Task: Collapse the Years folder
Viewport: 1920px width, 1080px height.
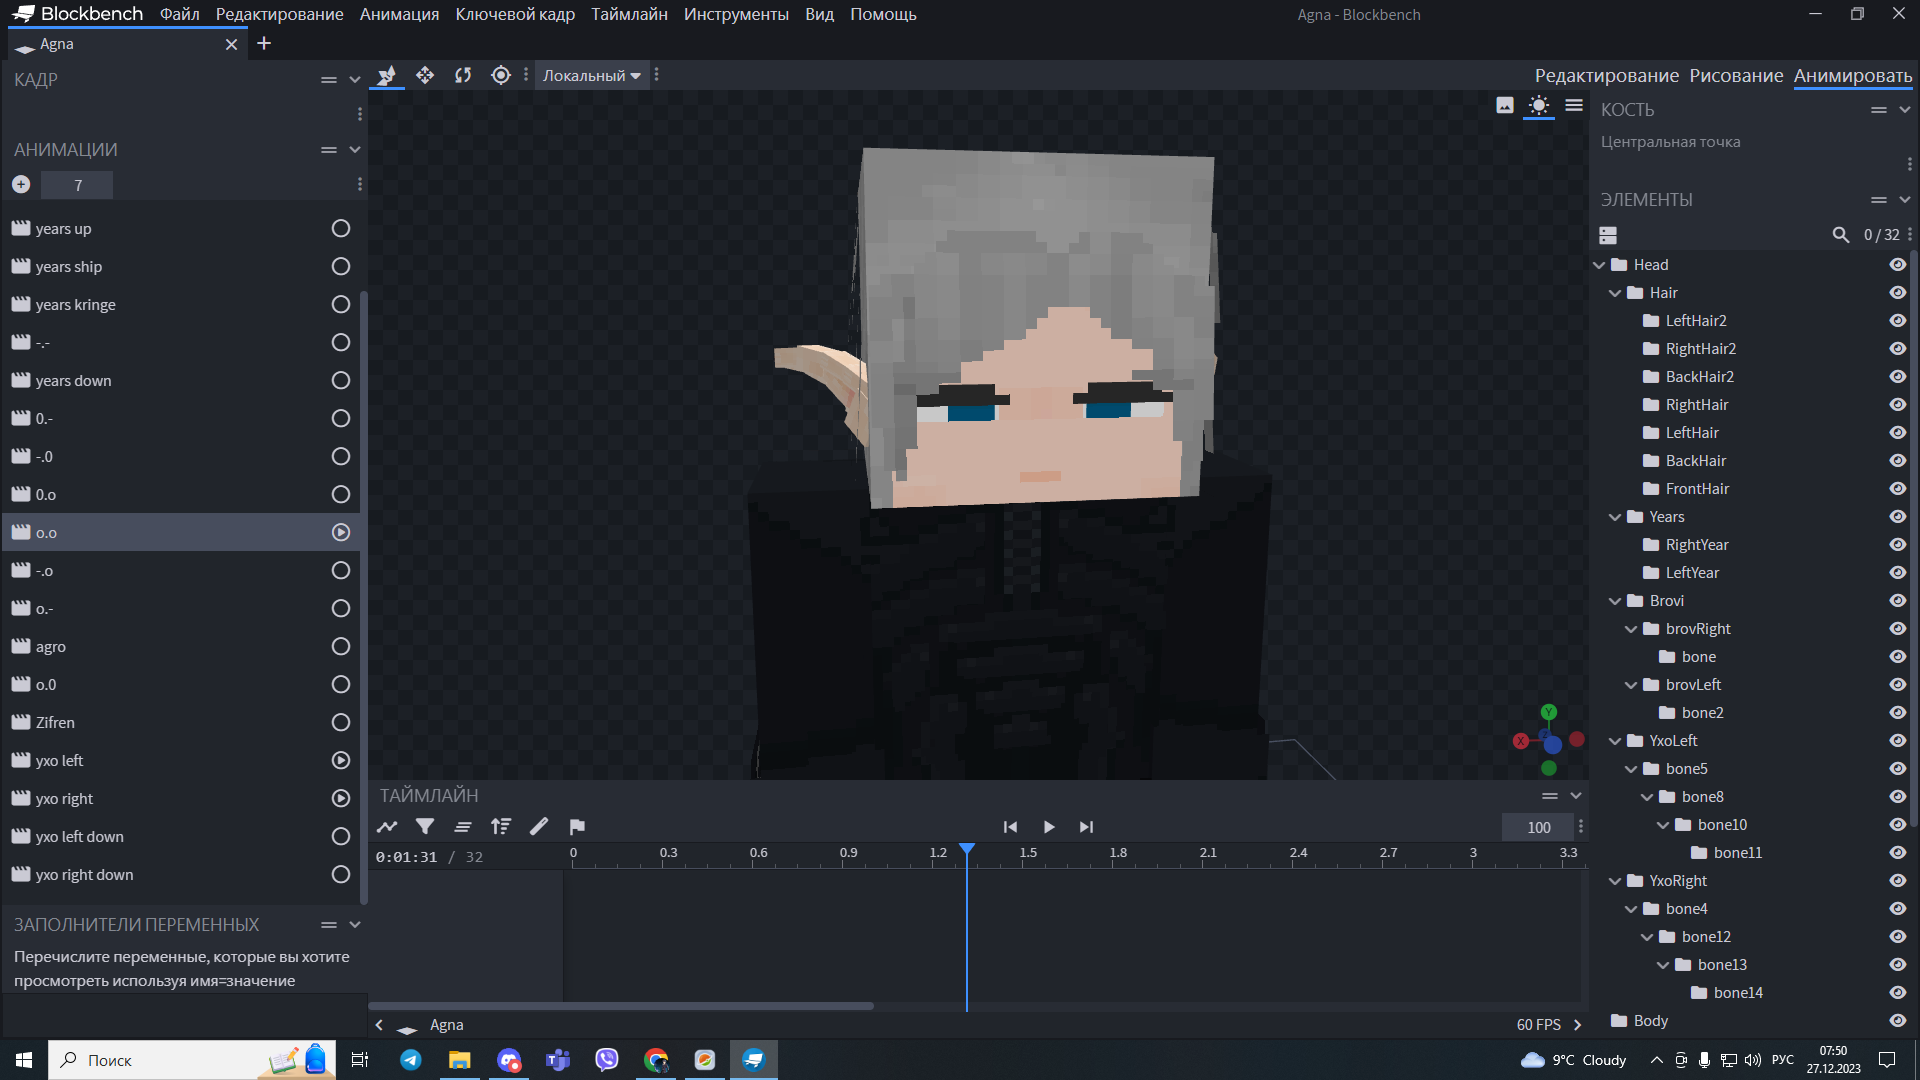Action: [x=1616, y=517]
